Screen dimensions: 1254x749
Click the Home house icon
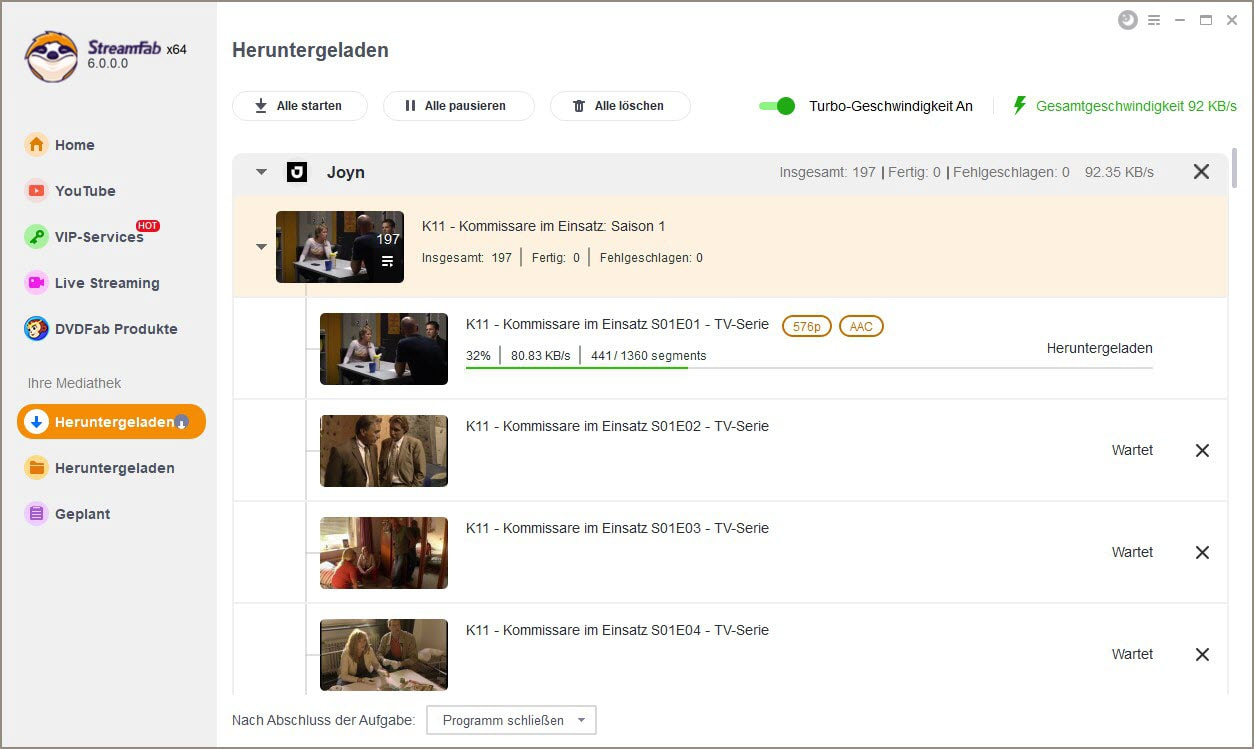(37, 145)
